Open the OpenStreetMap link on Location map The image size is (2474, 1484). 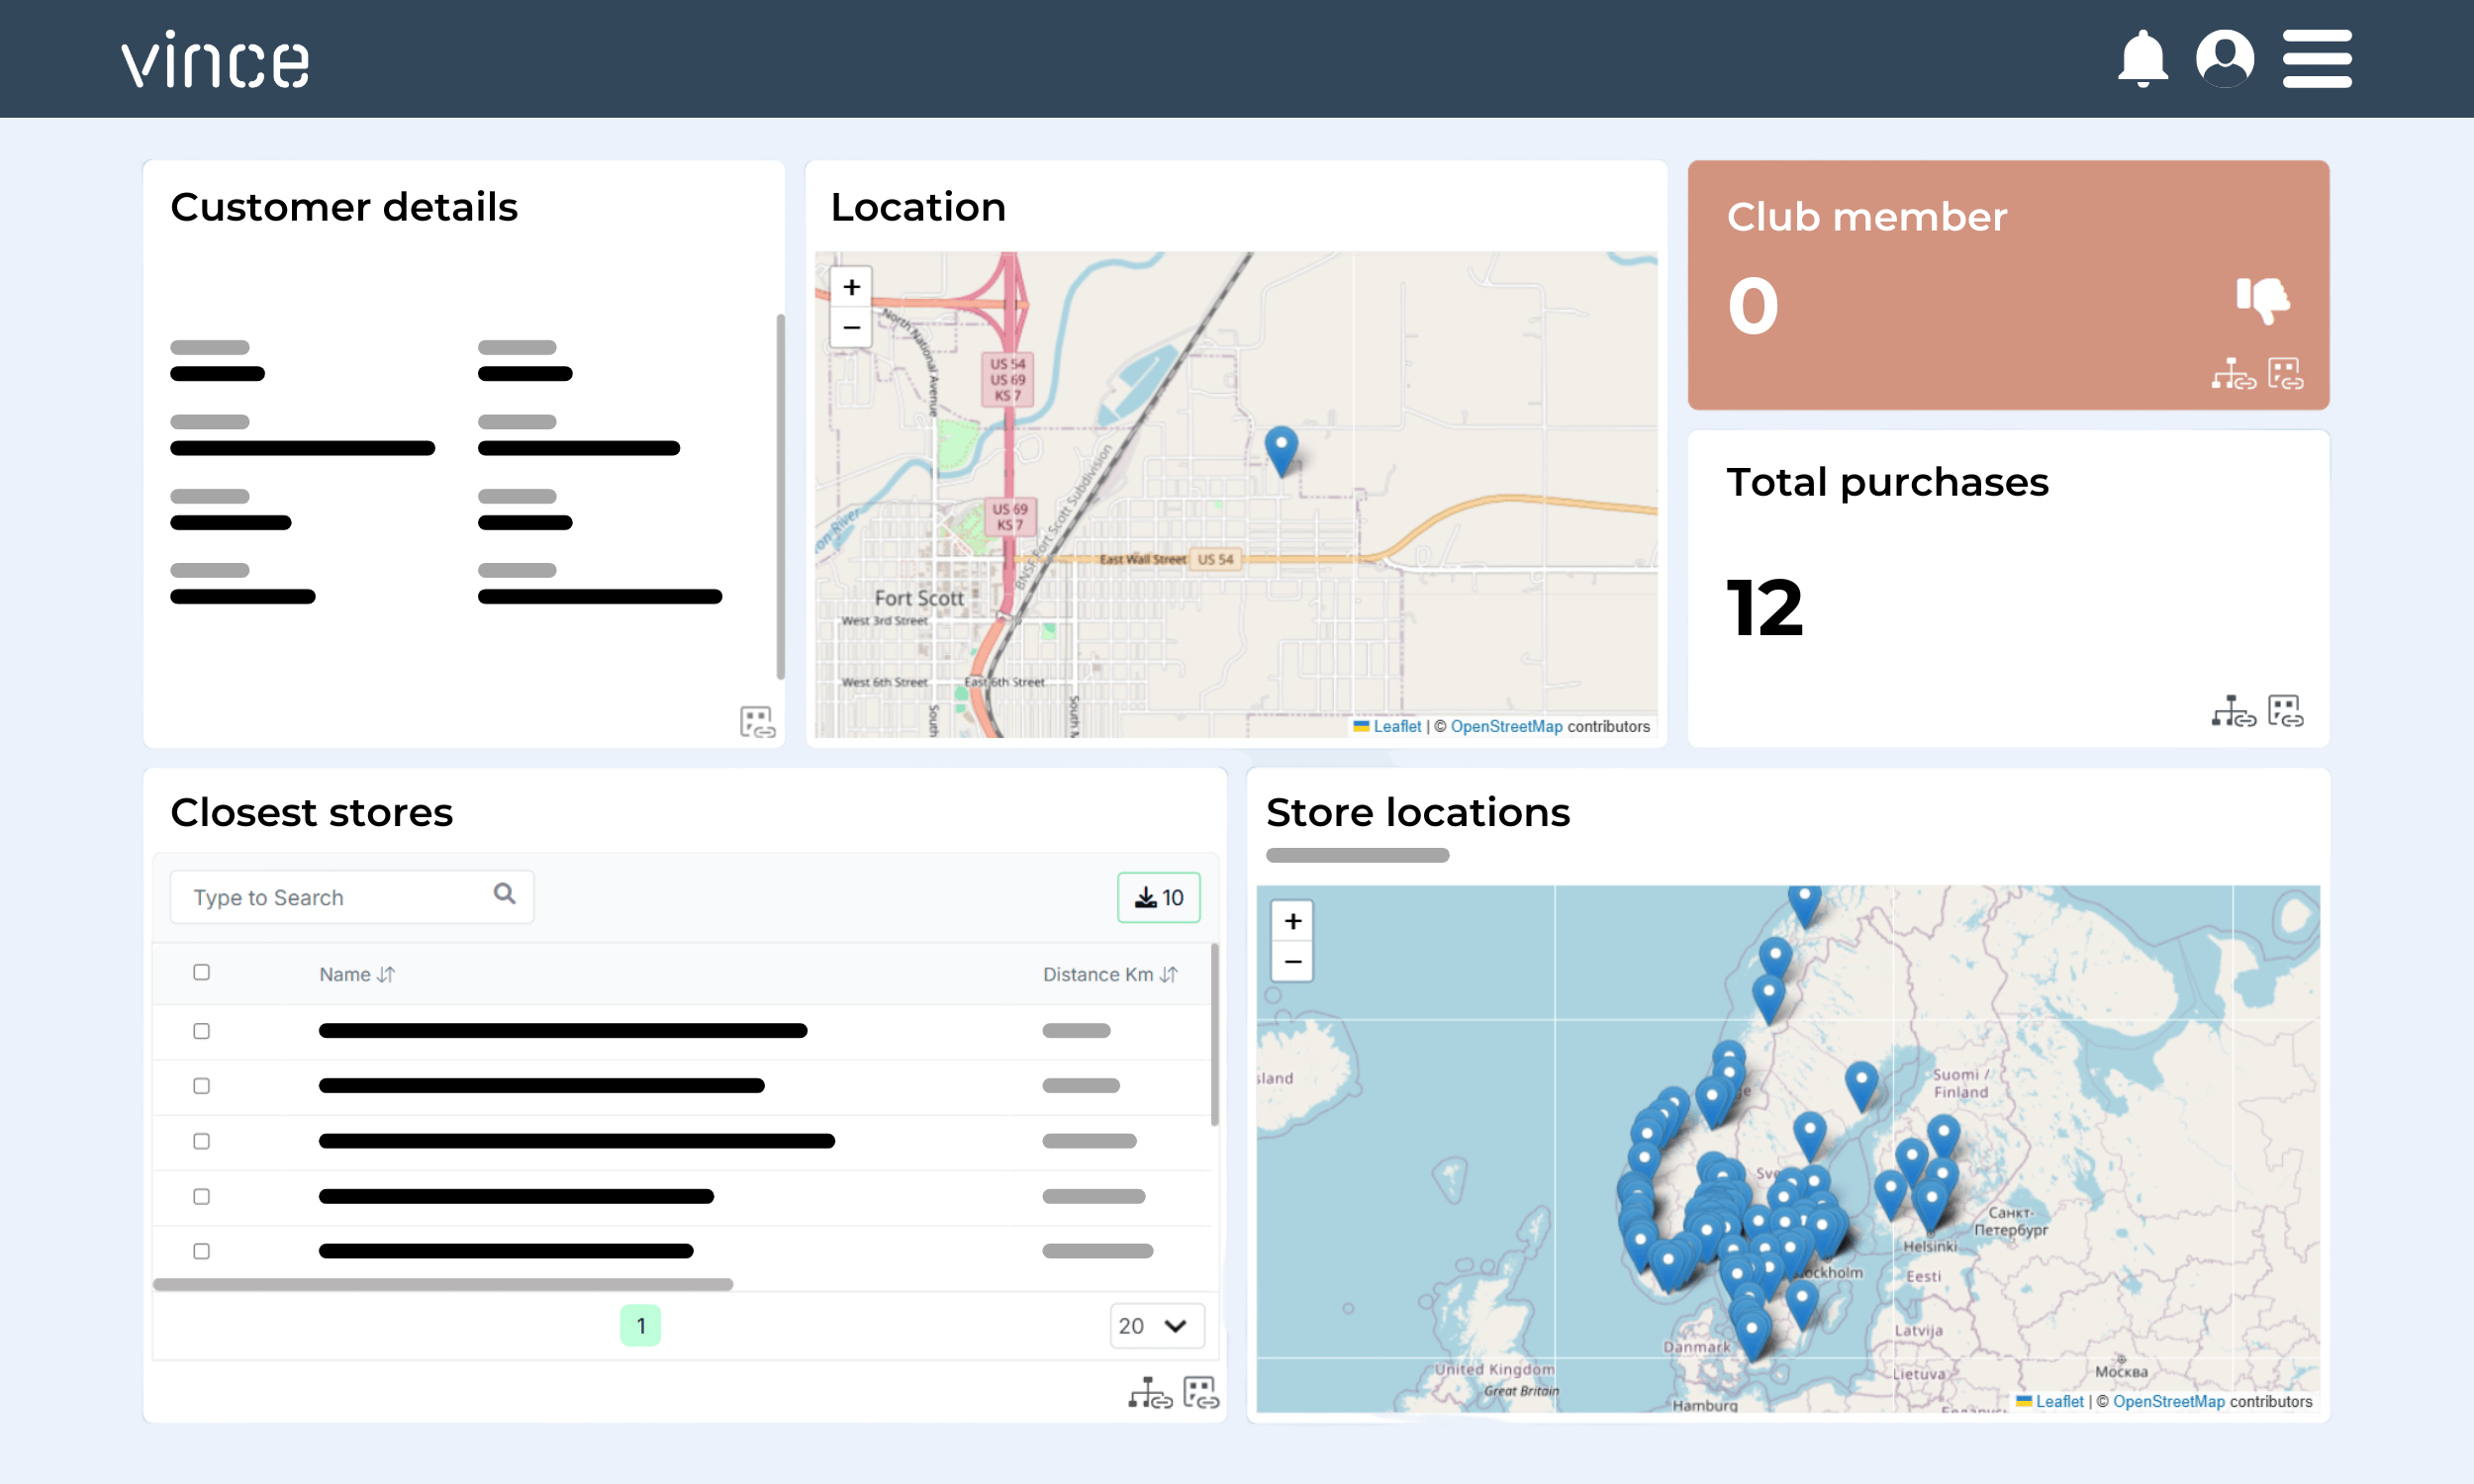(1505, 726)
